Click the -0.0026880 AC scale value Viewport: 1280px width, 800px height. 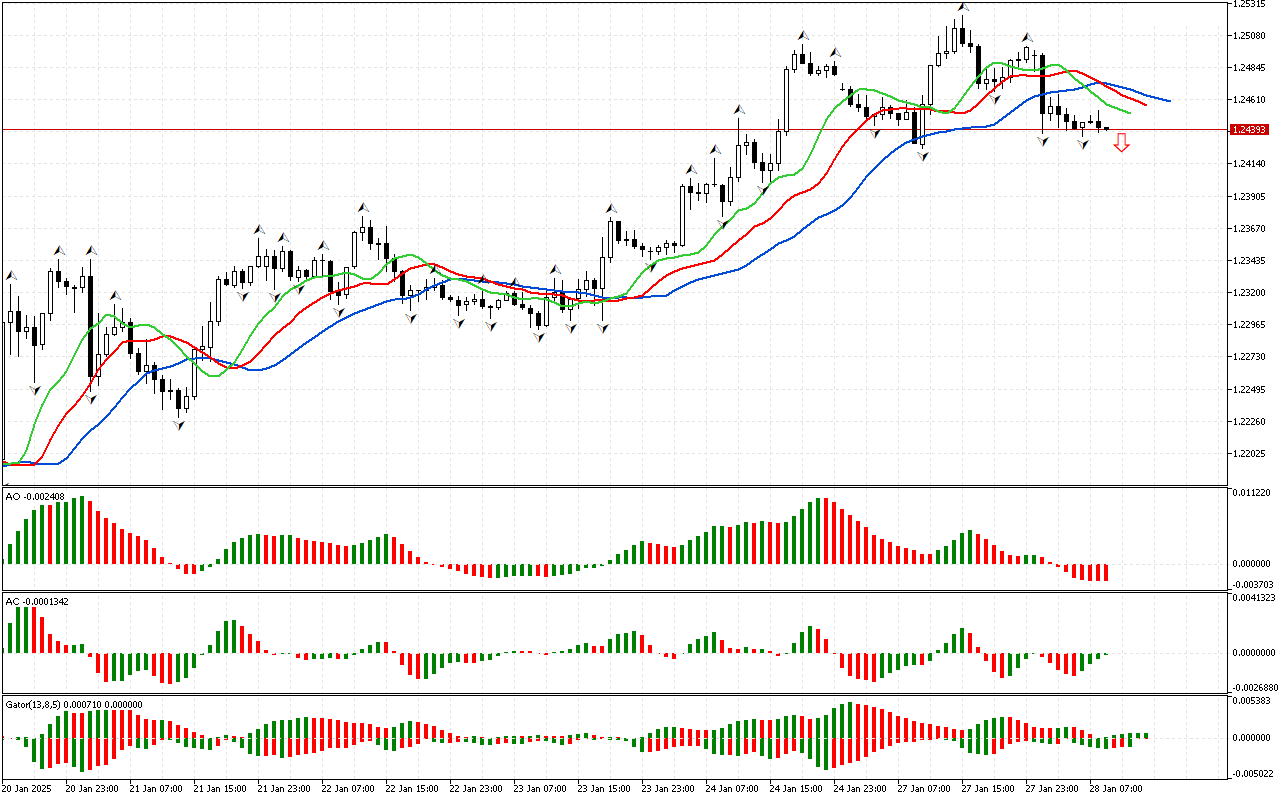[x=1254, y=687]
